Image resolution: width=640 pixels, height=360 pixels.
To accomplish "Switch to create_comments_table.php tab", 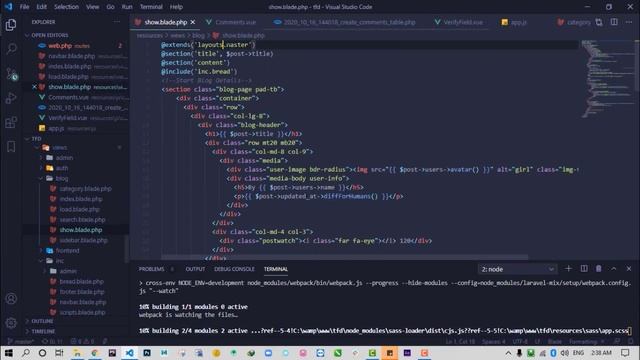I will [349, 22].
